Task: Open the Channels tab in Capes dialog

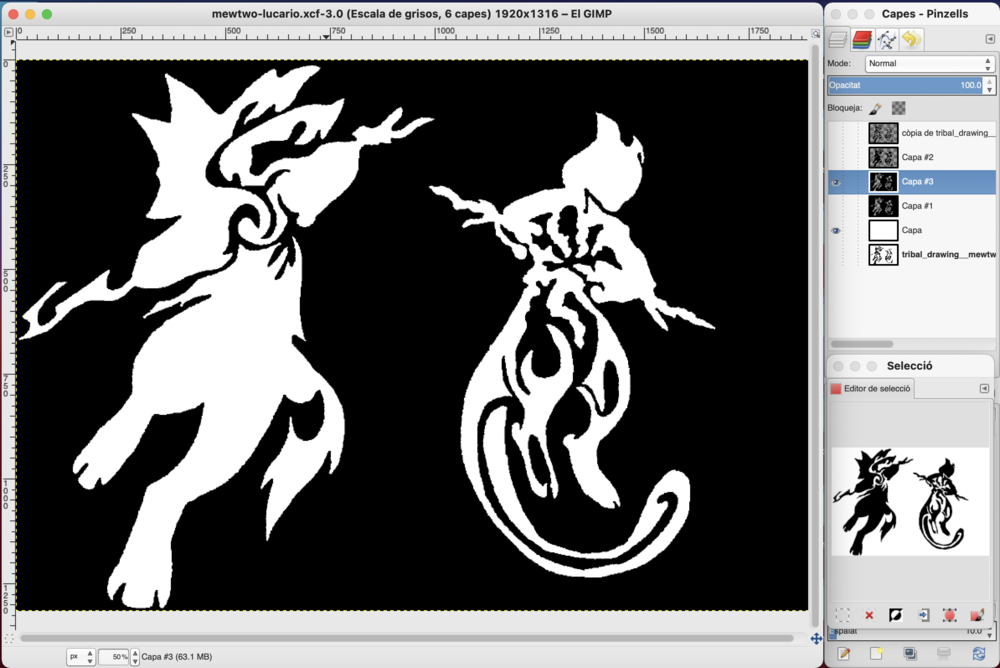Action: (862, 40)
